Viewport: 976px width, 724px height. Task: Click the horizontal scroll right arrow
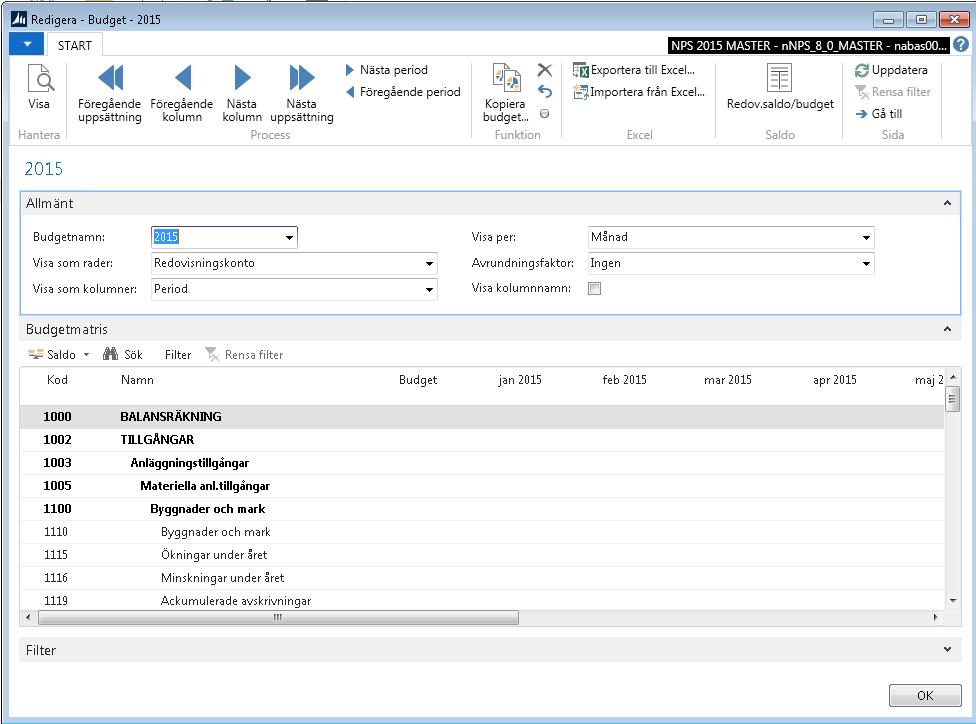pos(935,618)
